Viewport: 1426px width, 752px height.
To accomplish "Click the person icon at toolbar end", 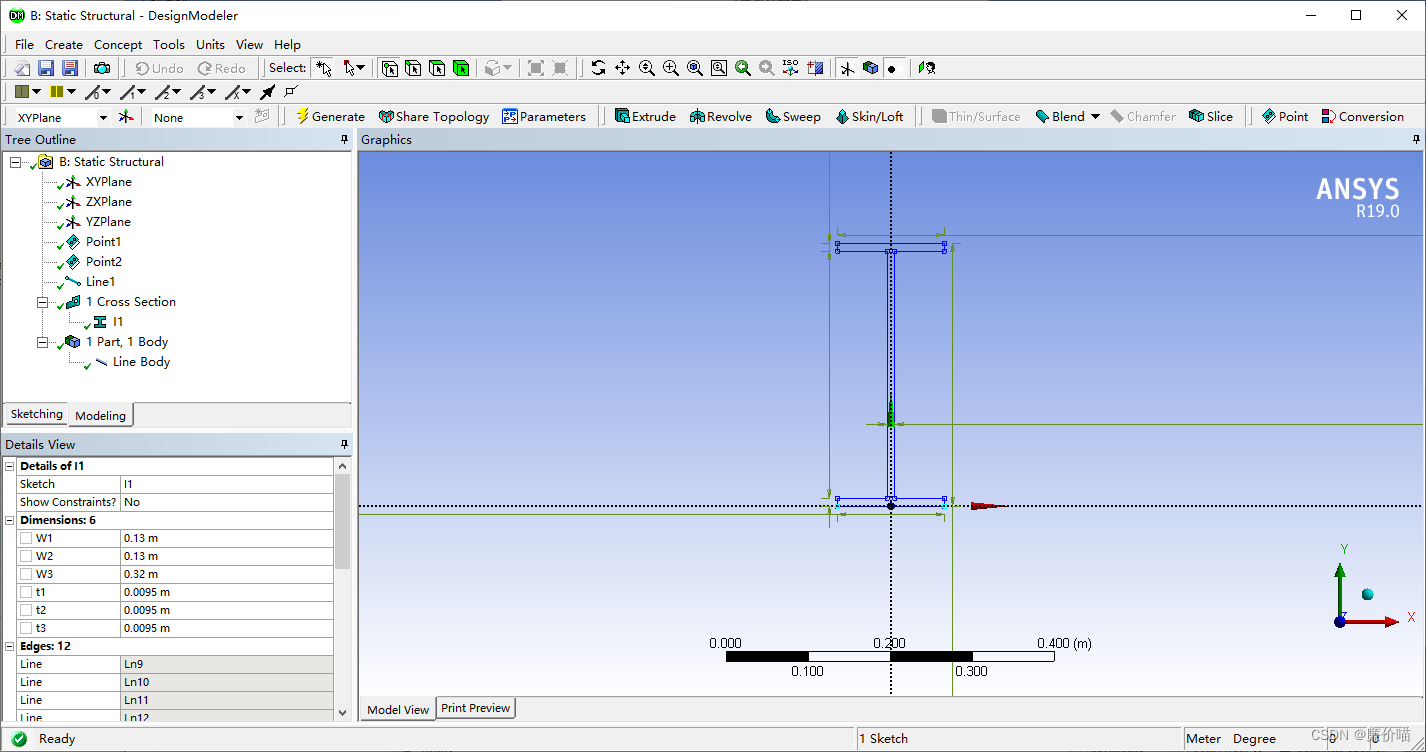I will pos(927,68).
